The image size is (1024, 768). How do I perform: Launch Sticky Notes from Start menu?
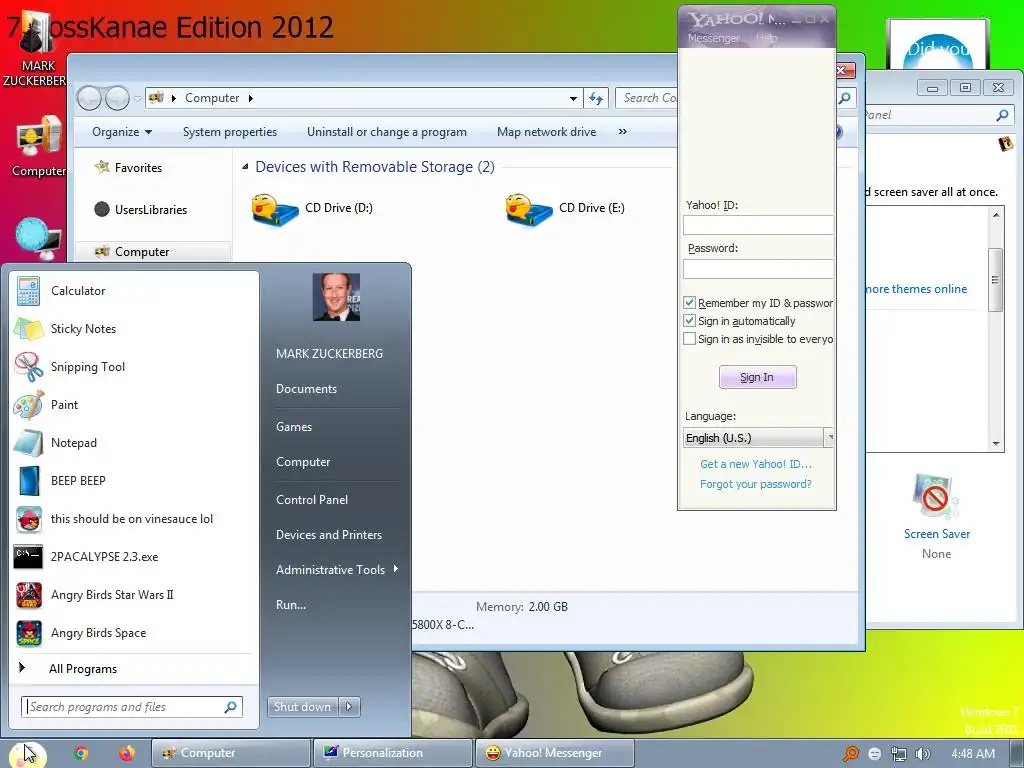click(x=134, y=329)
